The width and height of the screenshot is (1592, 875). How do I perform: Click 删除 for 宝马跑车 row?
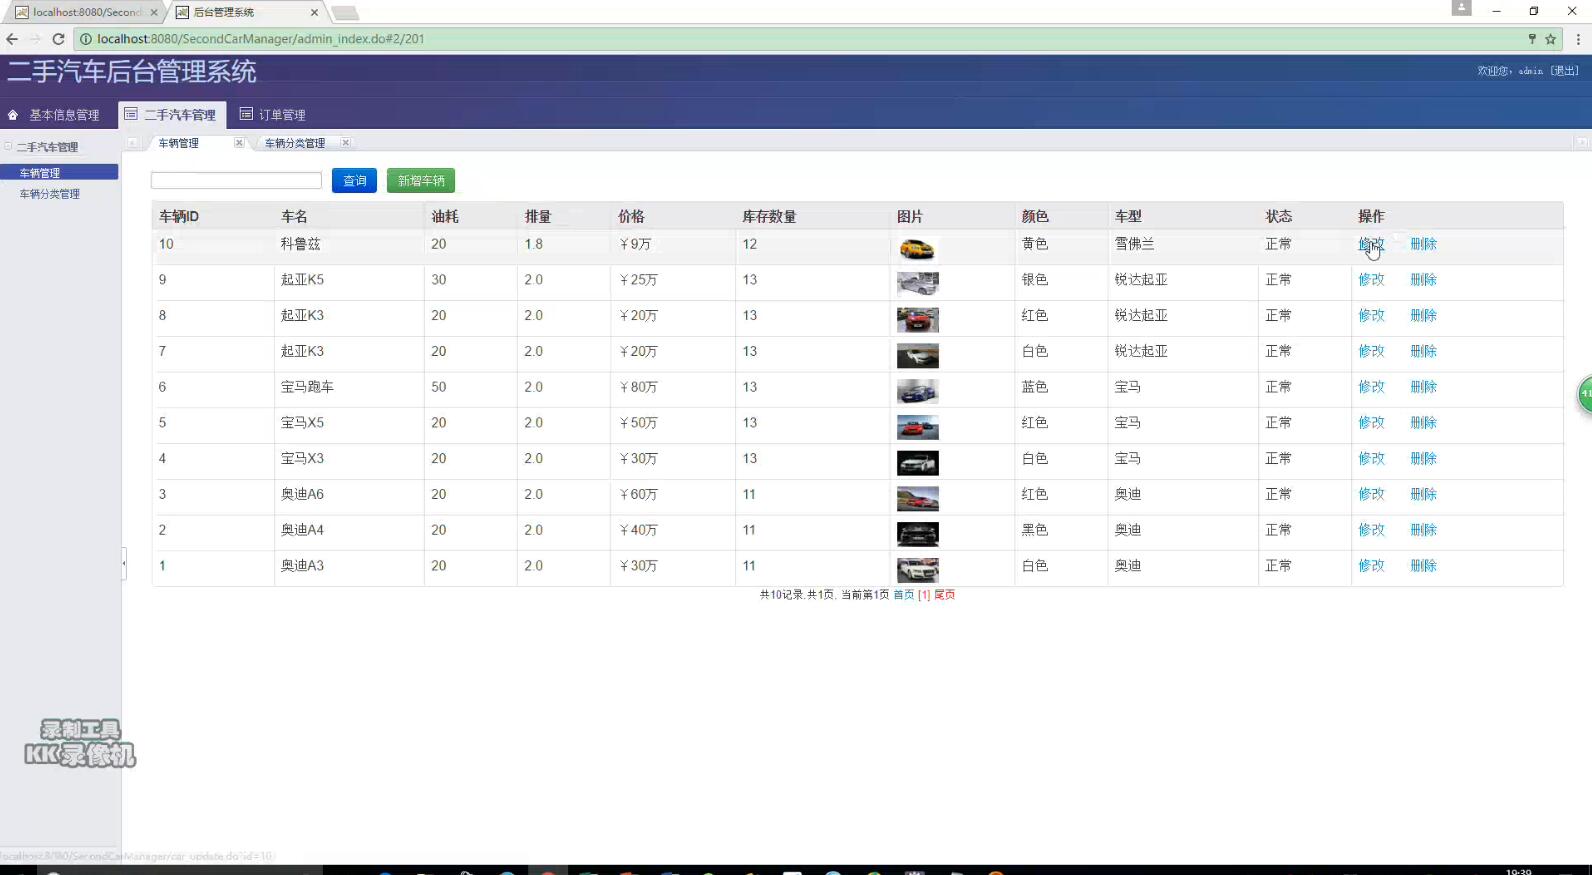coord(1423,387)
